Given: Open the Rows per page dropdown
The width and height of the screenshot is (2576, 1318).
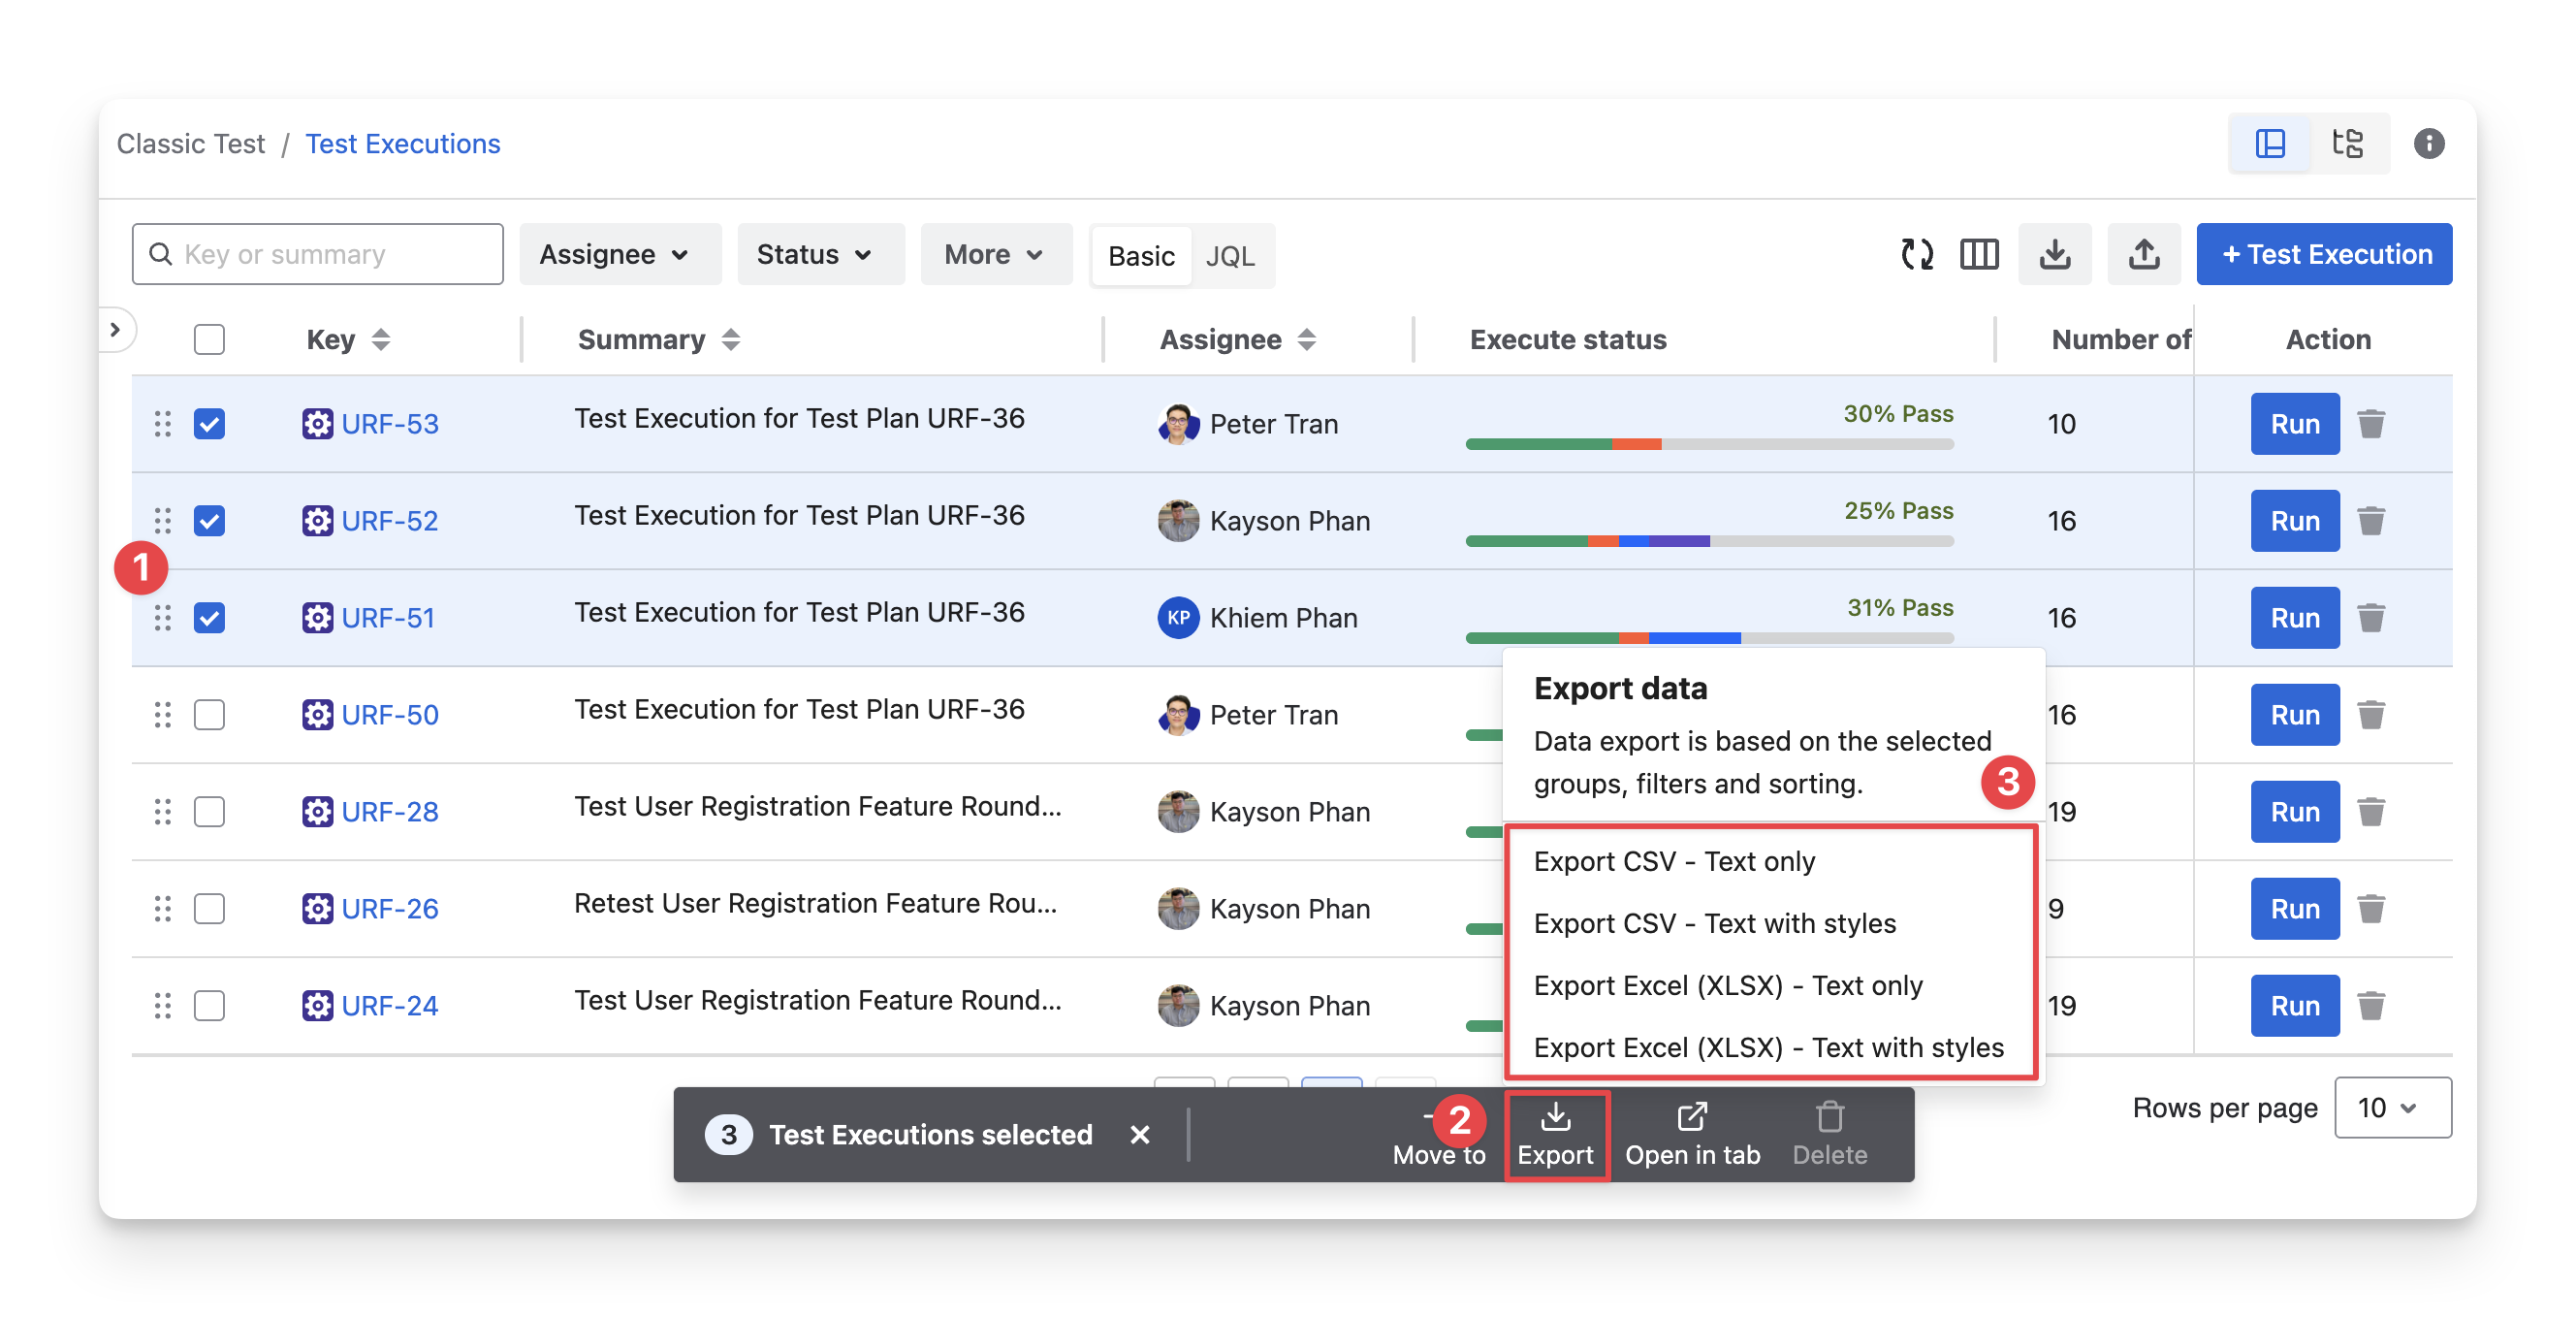Looking at the screenshot, I should click(x=2391, y=1107).
